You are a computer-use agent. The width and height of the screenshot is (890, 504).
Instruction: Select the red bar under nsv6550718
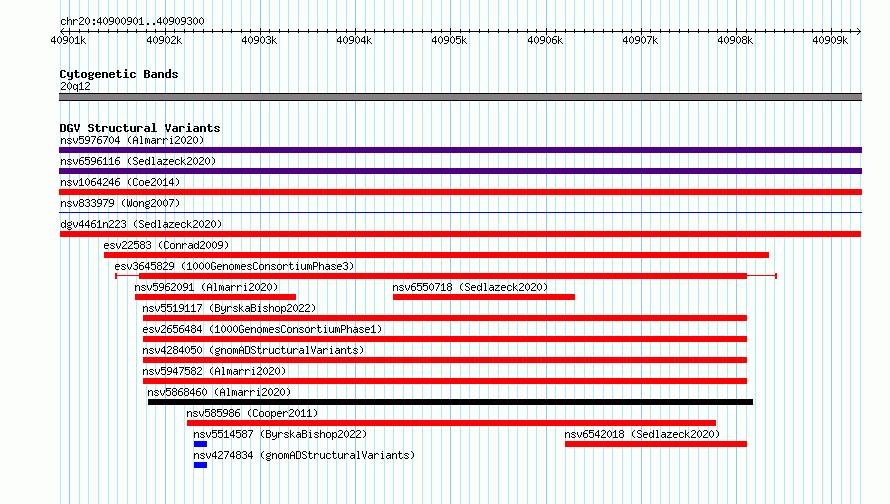tap(484, 297)
